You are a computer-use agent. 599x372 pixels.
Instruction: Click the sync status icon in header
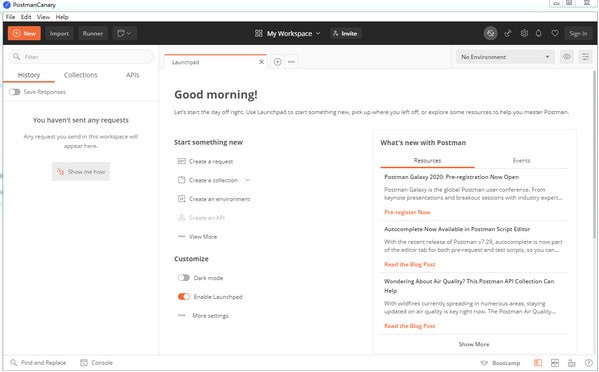[x=491, y=33]
